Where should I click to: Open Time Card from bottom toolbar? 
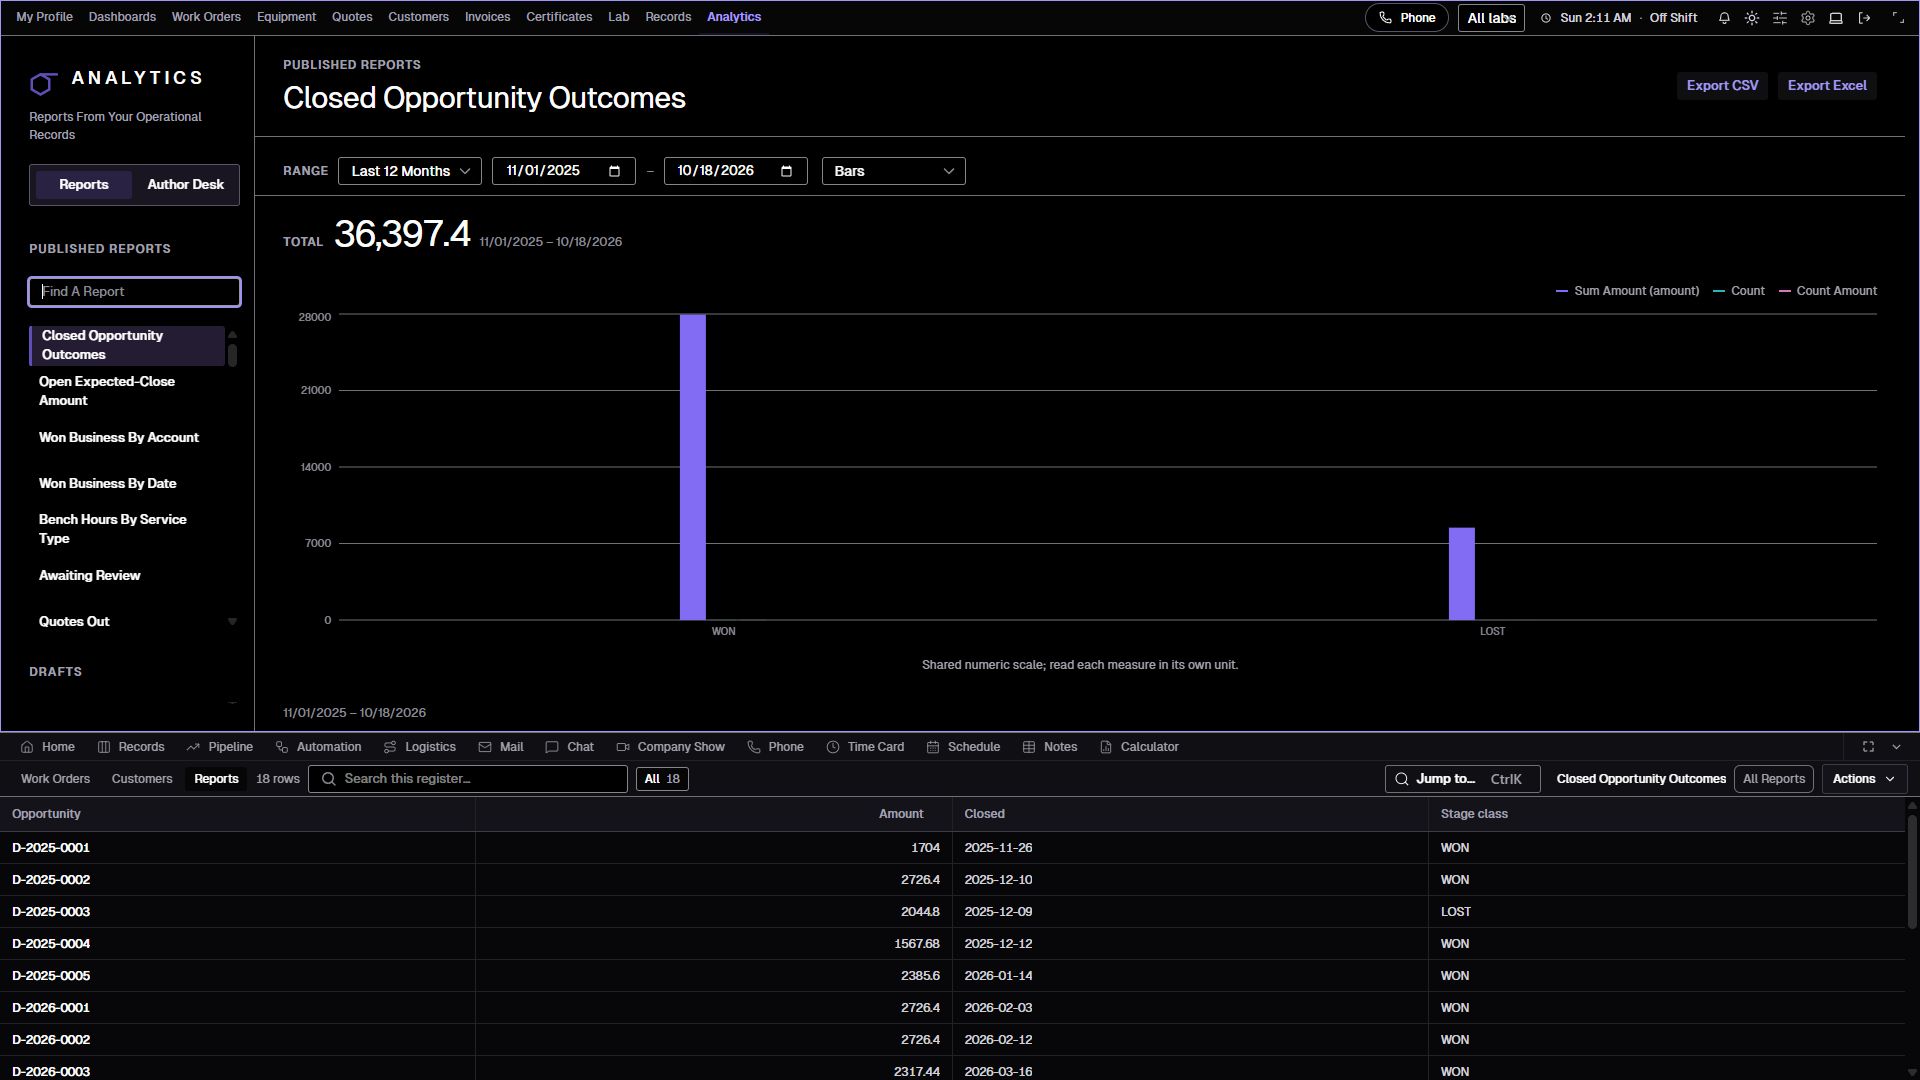(865, 747)
